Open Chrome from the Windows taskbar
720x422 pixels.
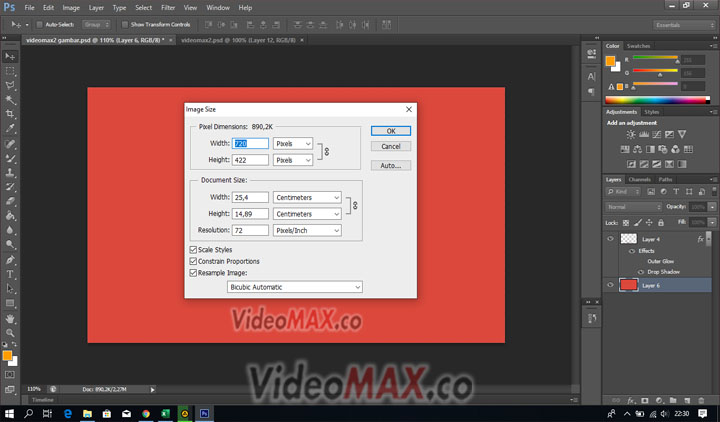[146, 413]
